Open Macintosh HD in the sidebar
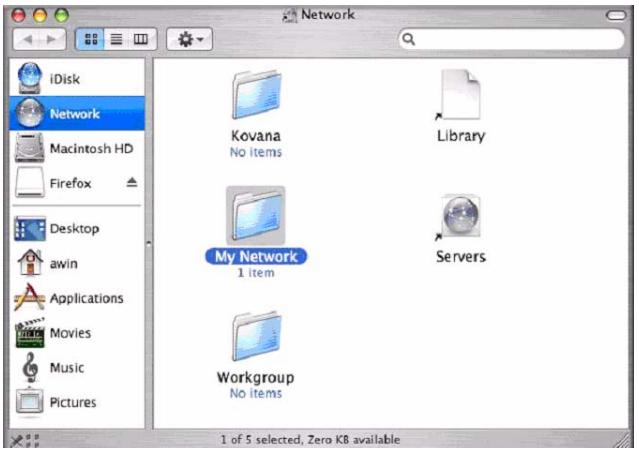This screenshot has width=639, height=451. click(x=77, y=148)
